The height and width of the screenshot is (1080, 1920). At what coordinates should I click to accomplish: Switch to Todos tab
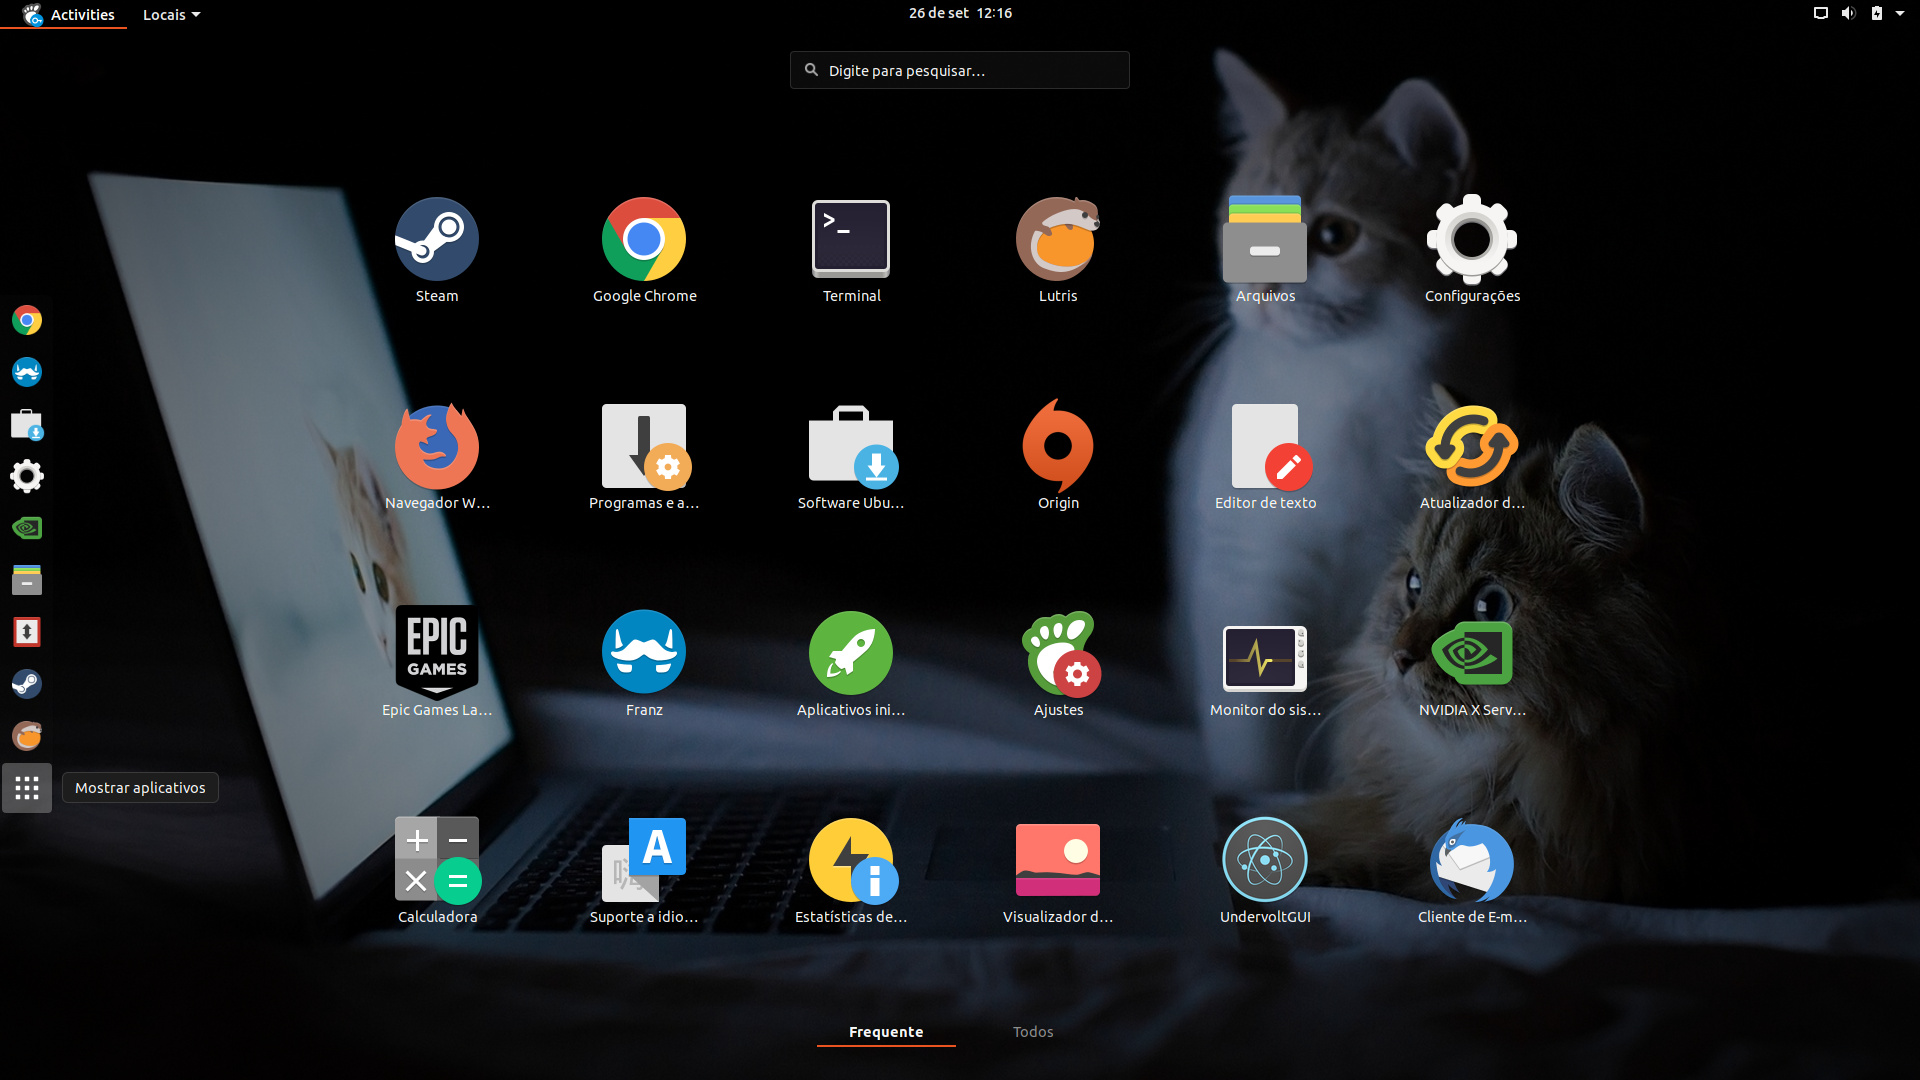pyautogui.click(x=1033, y=1032)
